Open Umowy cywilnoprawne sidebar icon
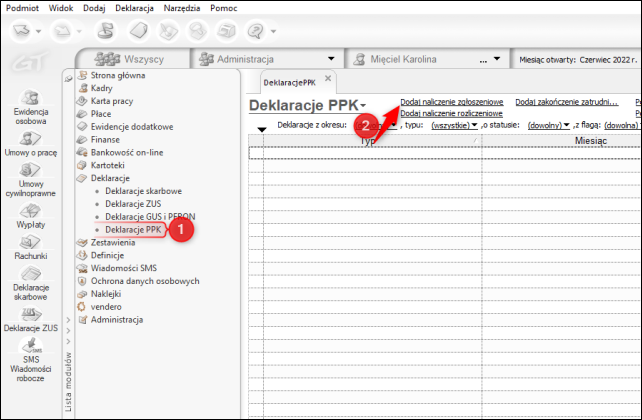This screenshot has width=642, height=420. pos(31,180)
